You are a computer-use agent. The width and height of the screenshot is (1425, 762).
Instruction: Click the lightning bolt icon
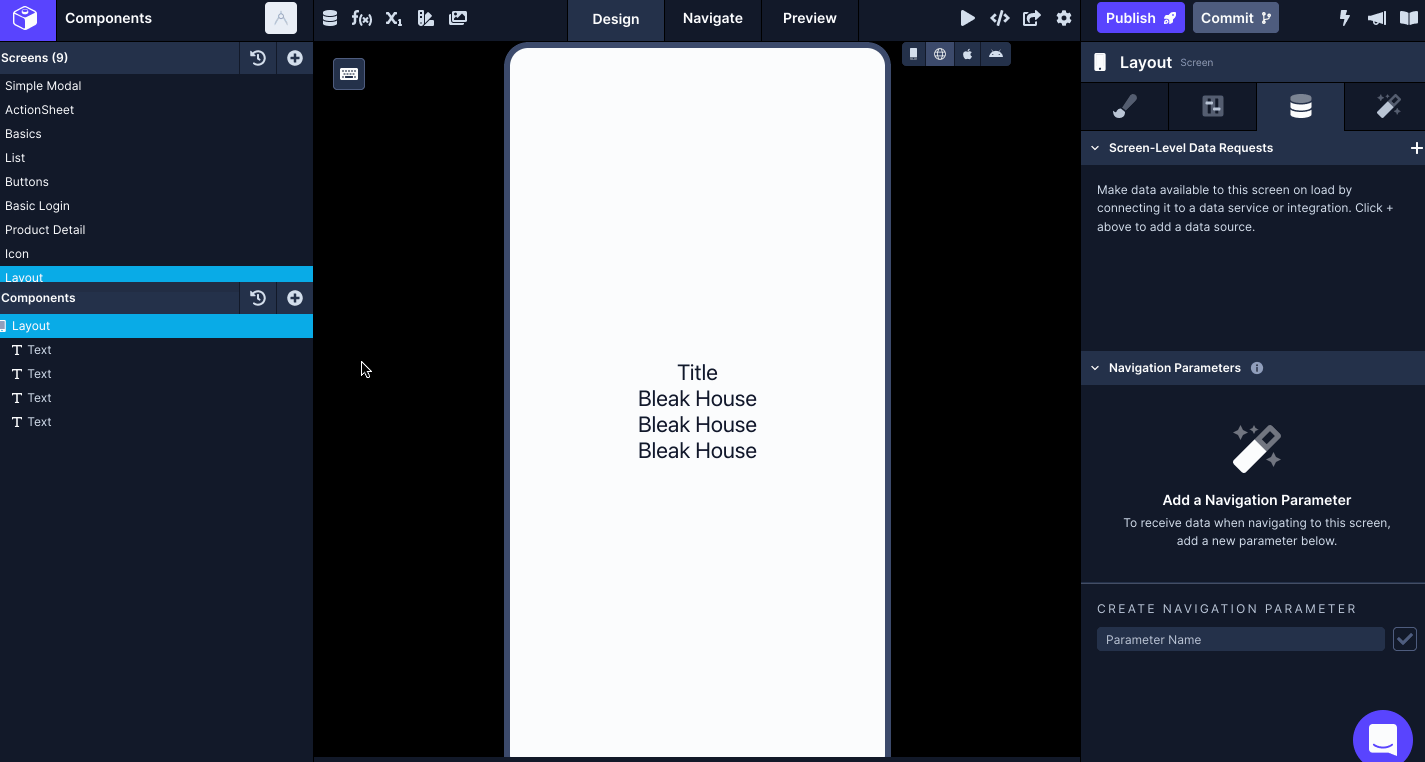[1345, 18]
